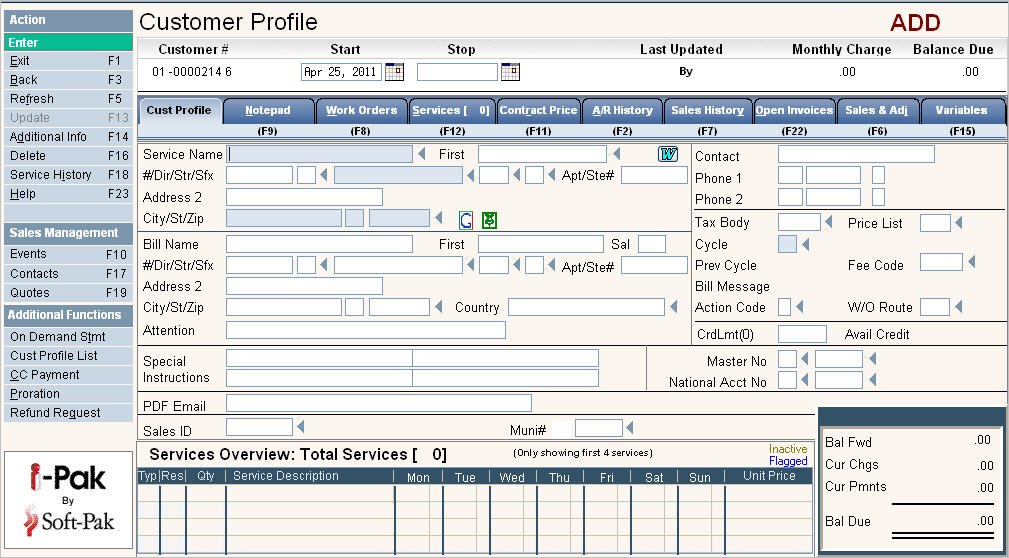The width and height of the screenshot is (1009, 558).
Task: Open lookup arrow next to Price List field
Action: pyautogui.click(x=958, y=223)
